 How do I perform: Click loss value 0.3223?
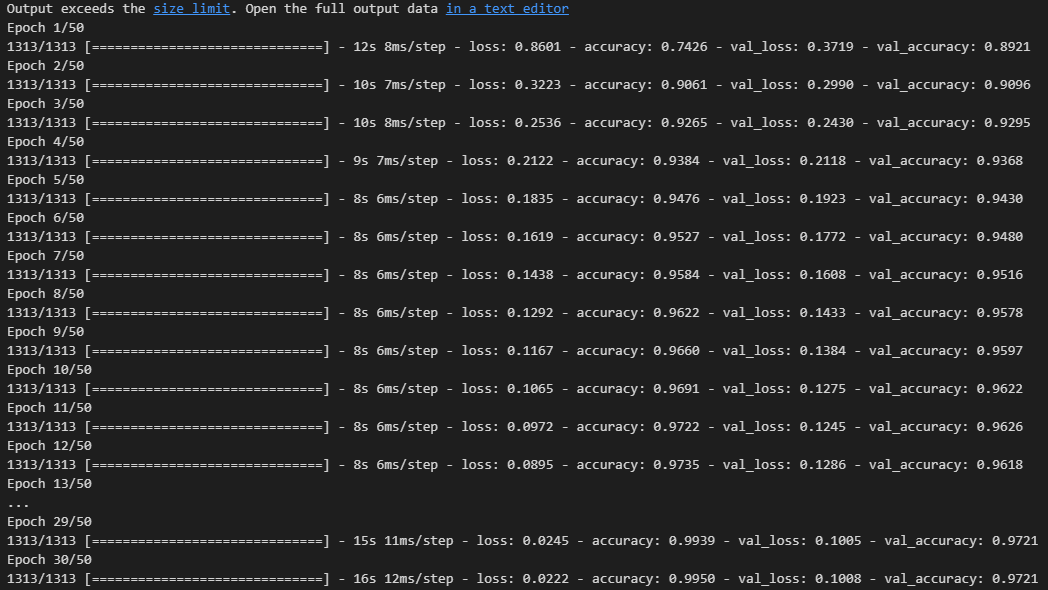click(538, 85)
